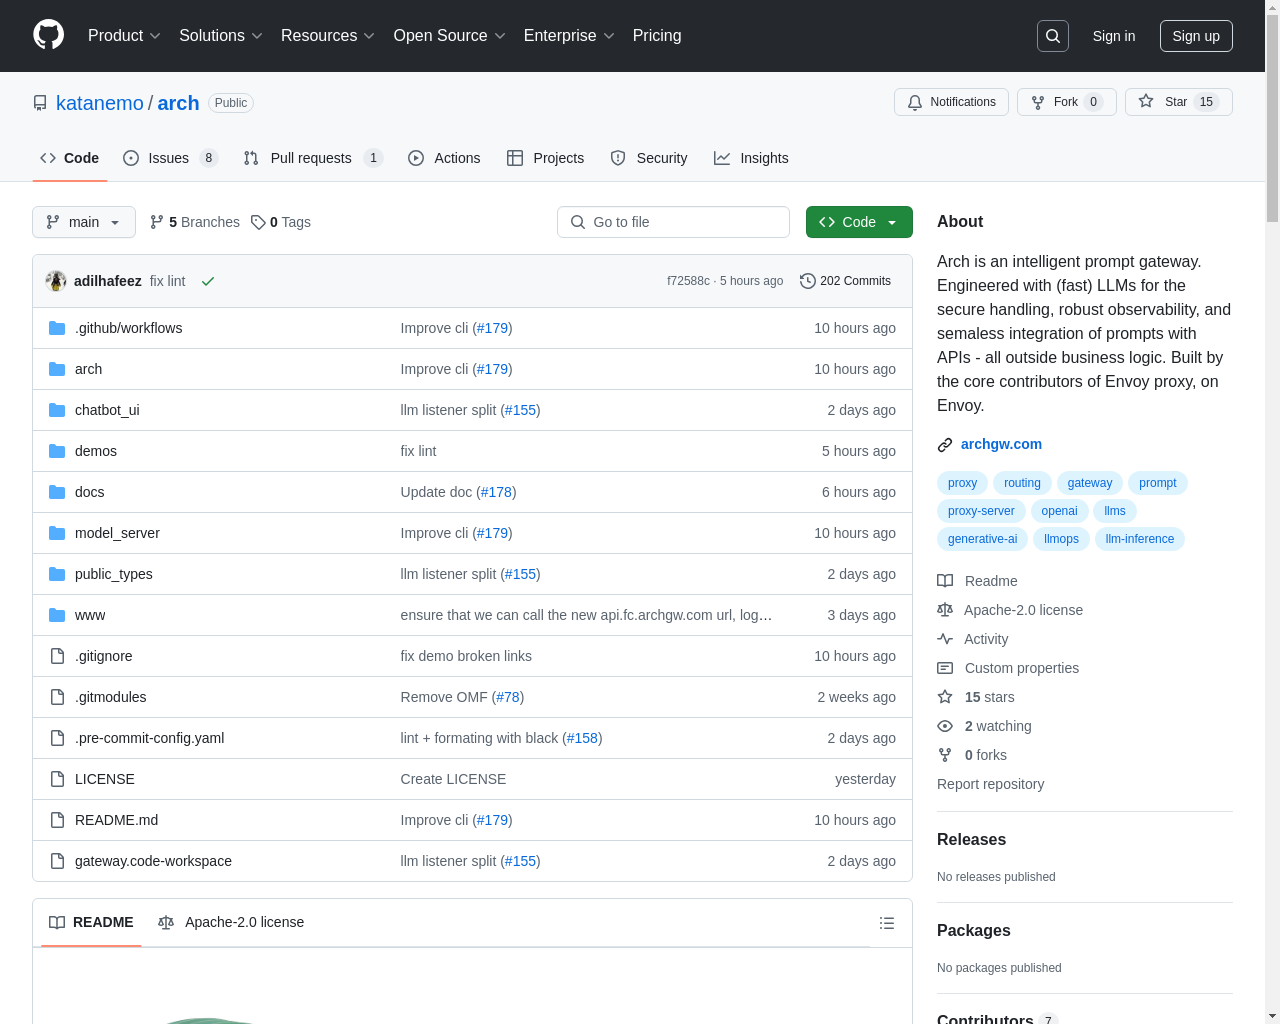
Task: Click the folder icon beside arch
Action: coord(57,369)
